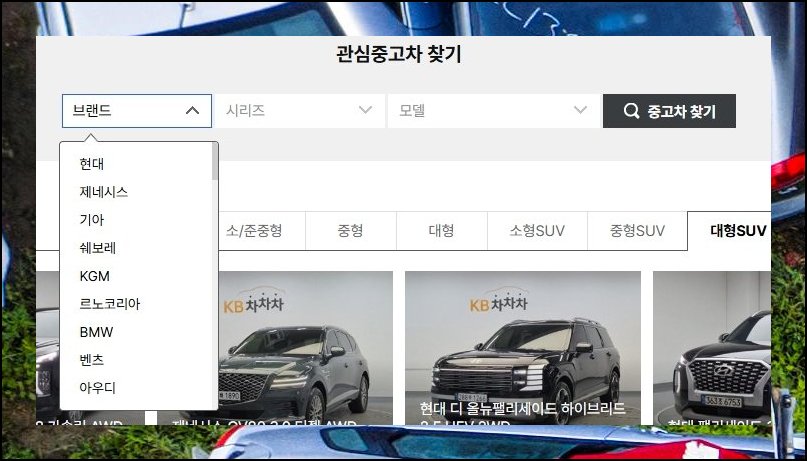The width and height of the screenshot is (807, 461).
Task: Open the 모델 model dropdown
Action: click(x=494, y=111)
